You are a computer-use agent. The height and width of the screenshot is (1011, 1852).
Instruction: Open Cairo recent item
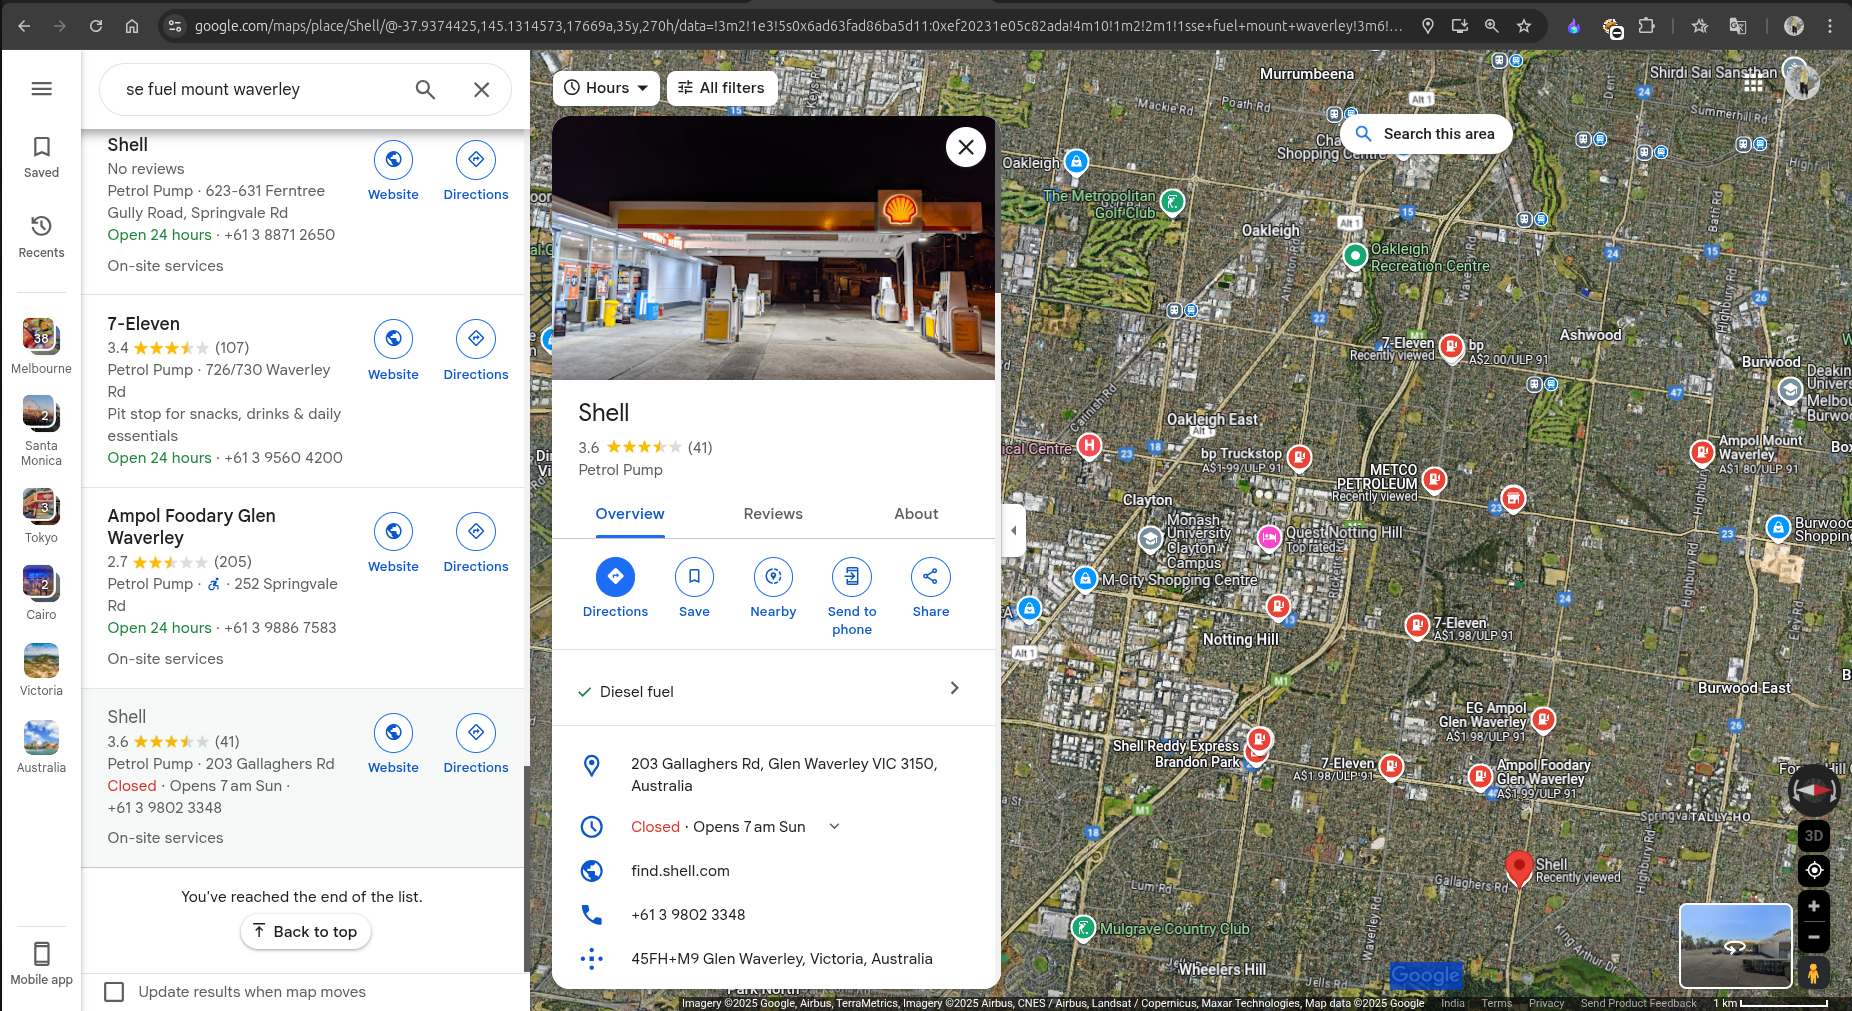click(41, 593)
